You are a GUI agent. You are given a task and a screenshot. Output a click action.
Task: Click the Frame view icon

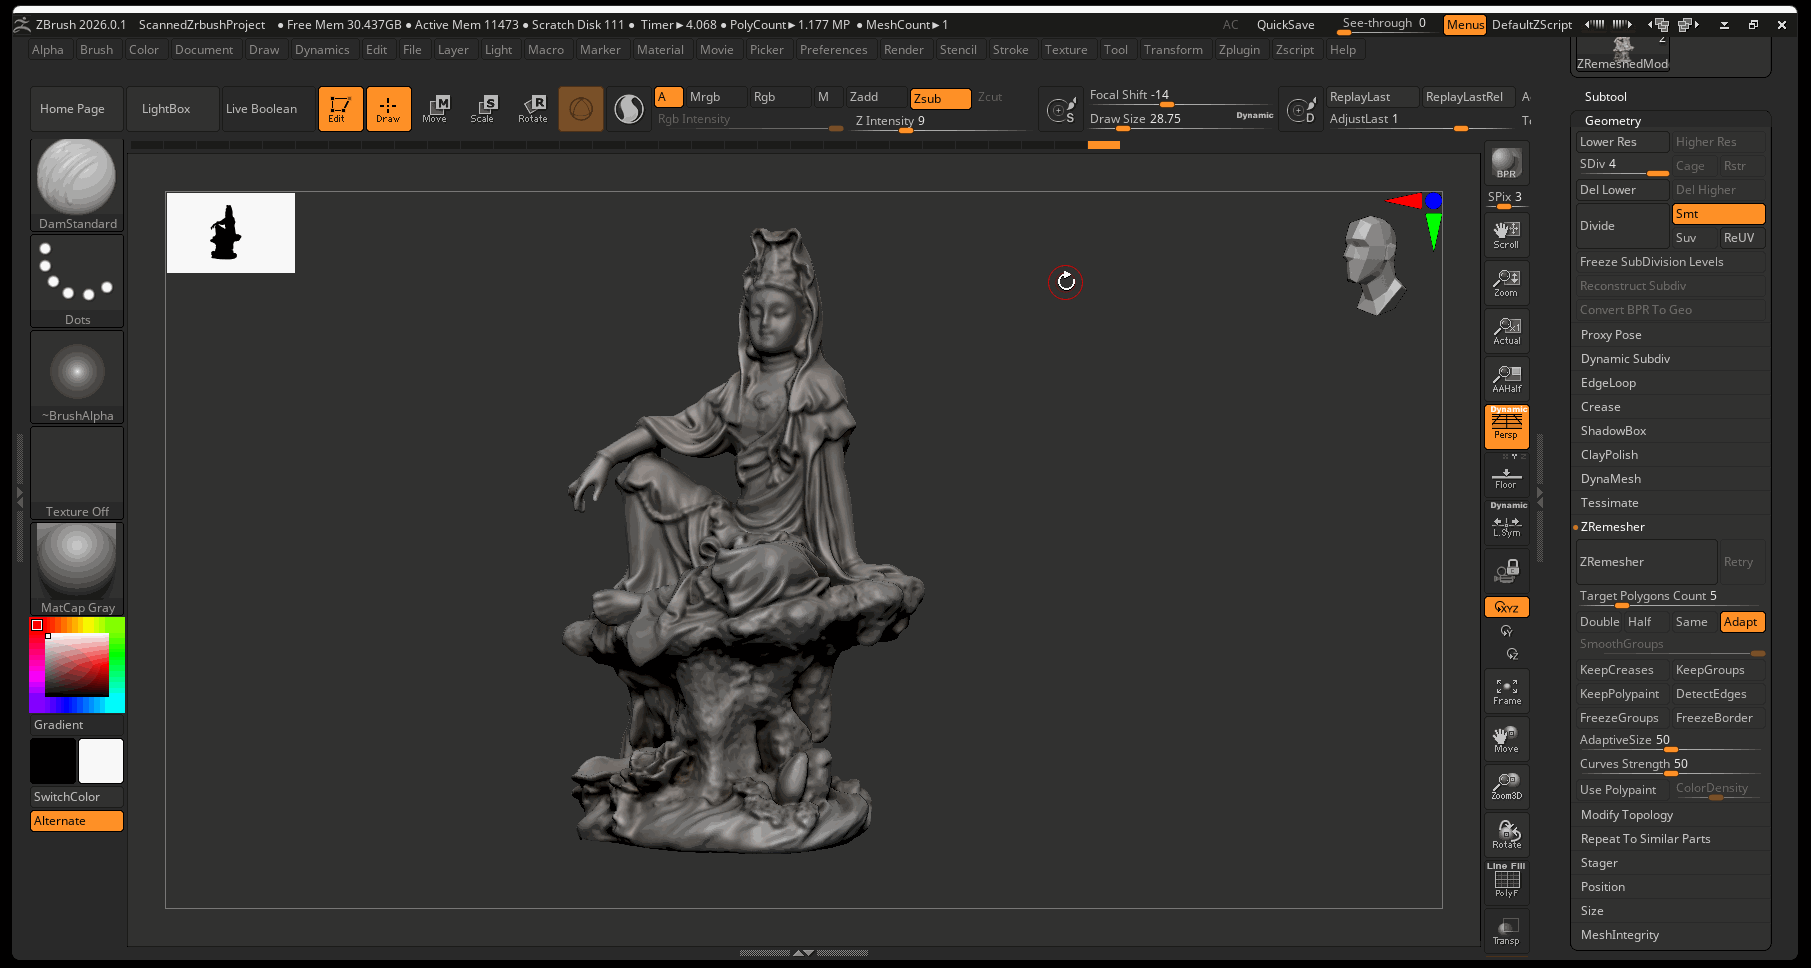tap(1506, 691)
